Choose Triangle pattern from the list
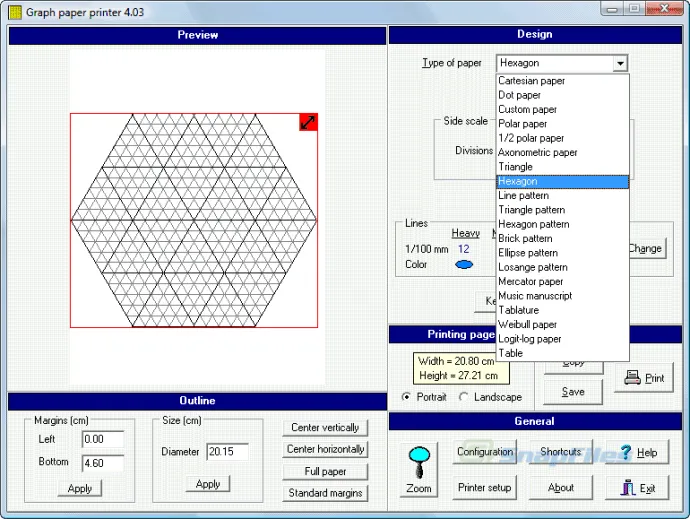This screenshot has height=519, width=690. [x=562, y=210]
